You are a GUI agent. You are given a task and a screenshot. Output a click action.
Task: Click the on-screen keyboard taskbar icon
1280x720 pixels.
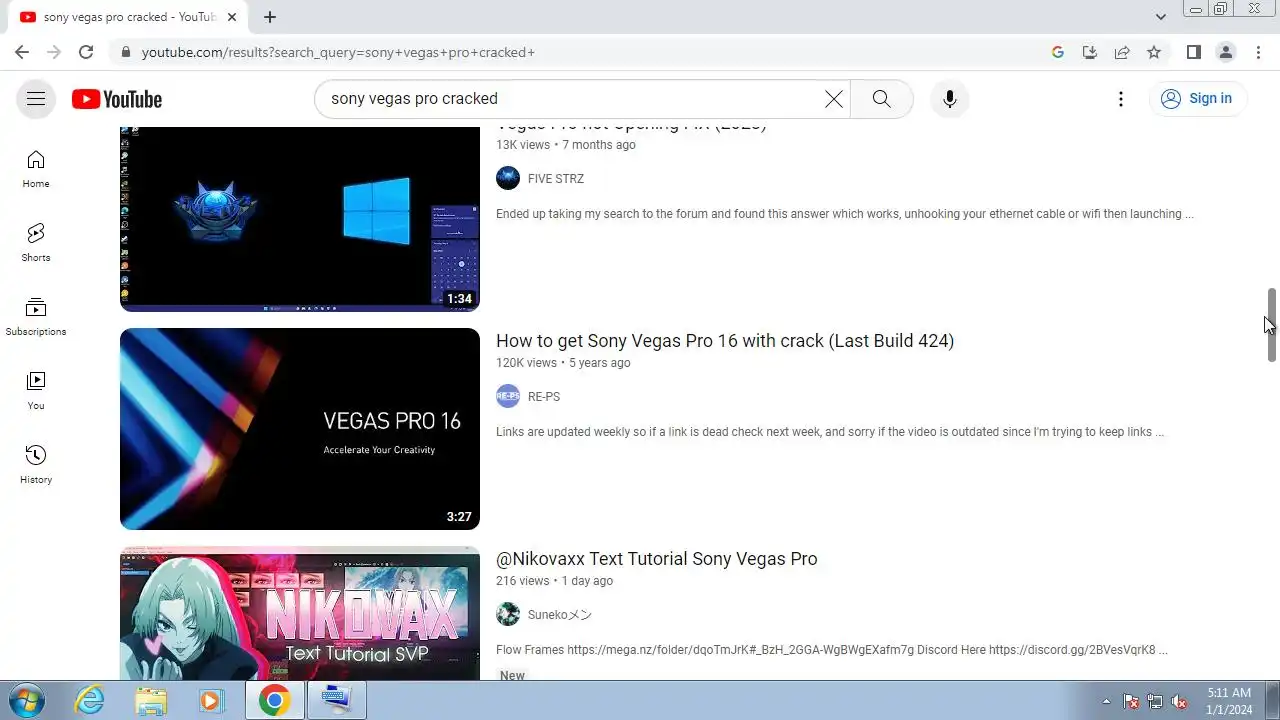(x=336, y=701)
